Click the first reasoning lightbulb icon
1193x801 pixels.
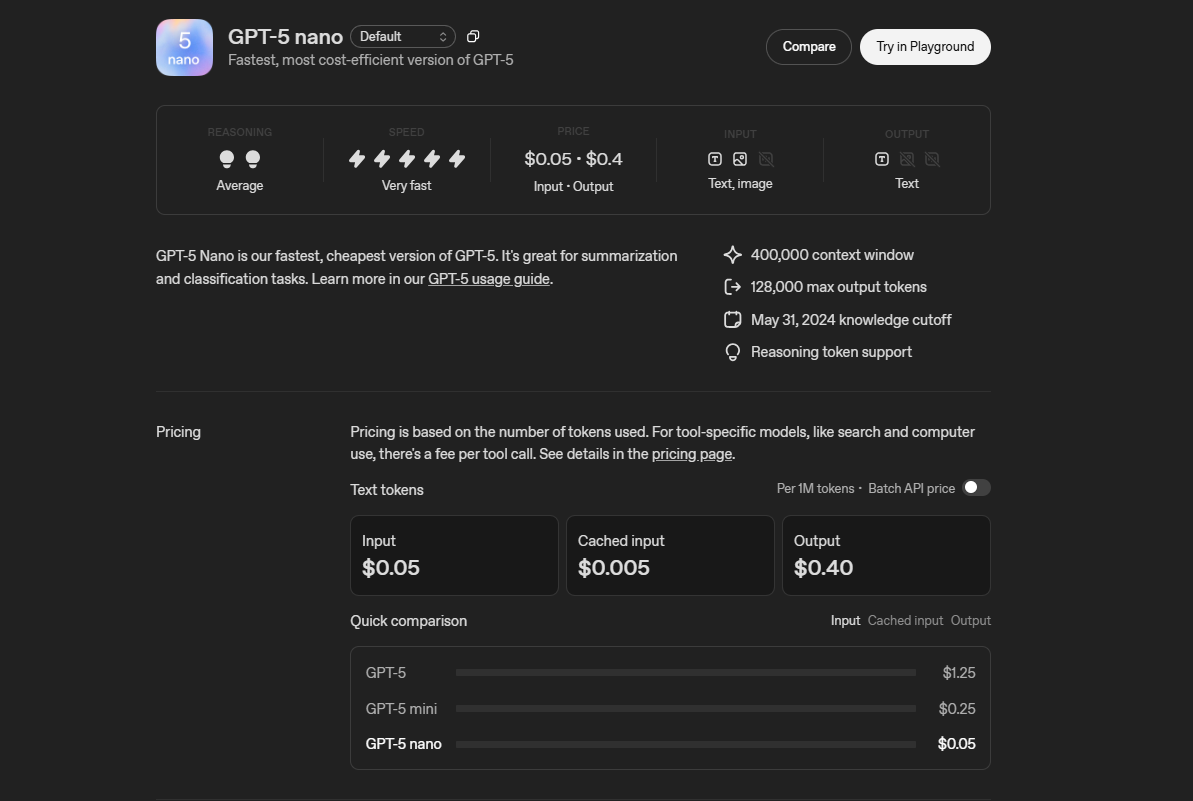click(x=227, y=159)
